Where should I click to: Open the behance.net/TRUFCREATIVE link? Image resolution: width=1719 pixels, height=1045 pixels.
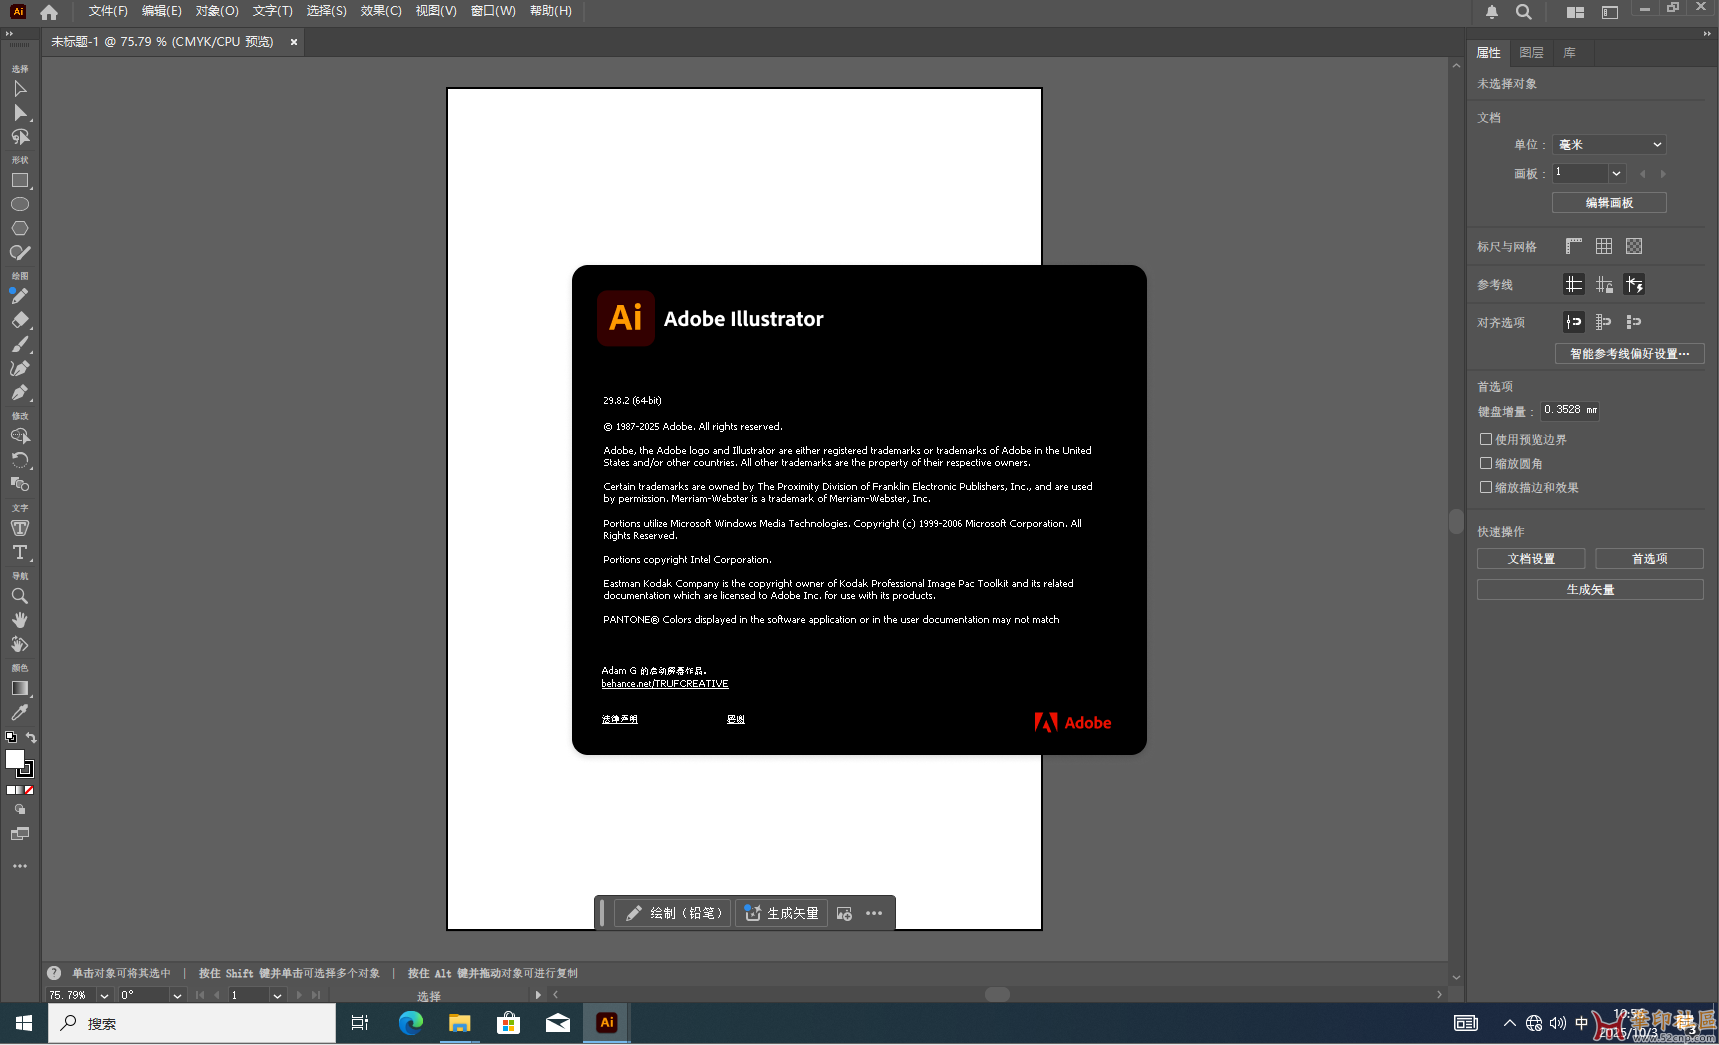(665, 684)
